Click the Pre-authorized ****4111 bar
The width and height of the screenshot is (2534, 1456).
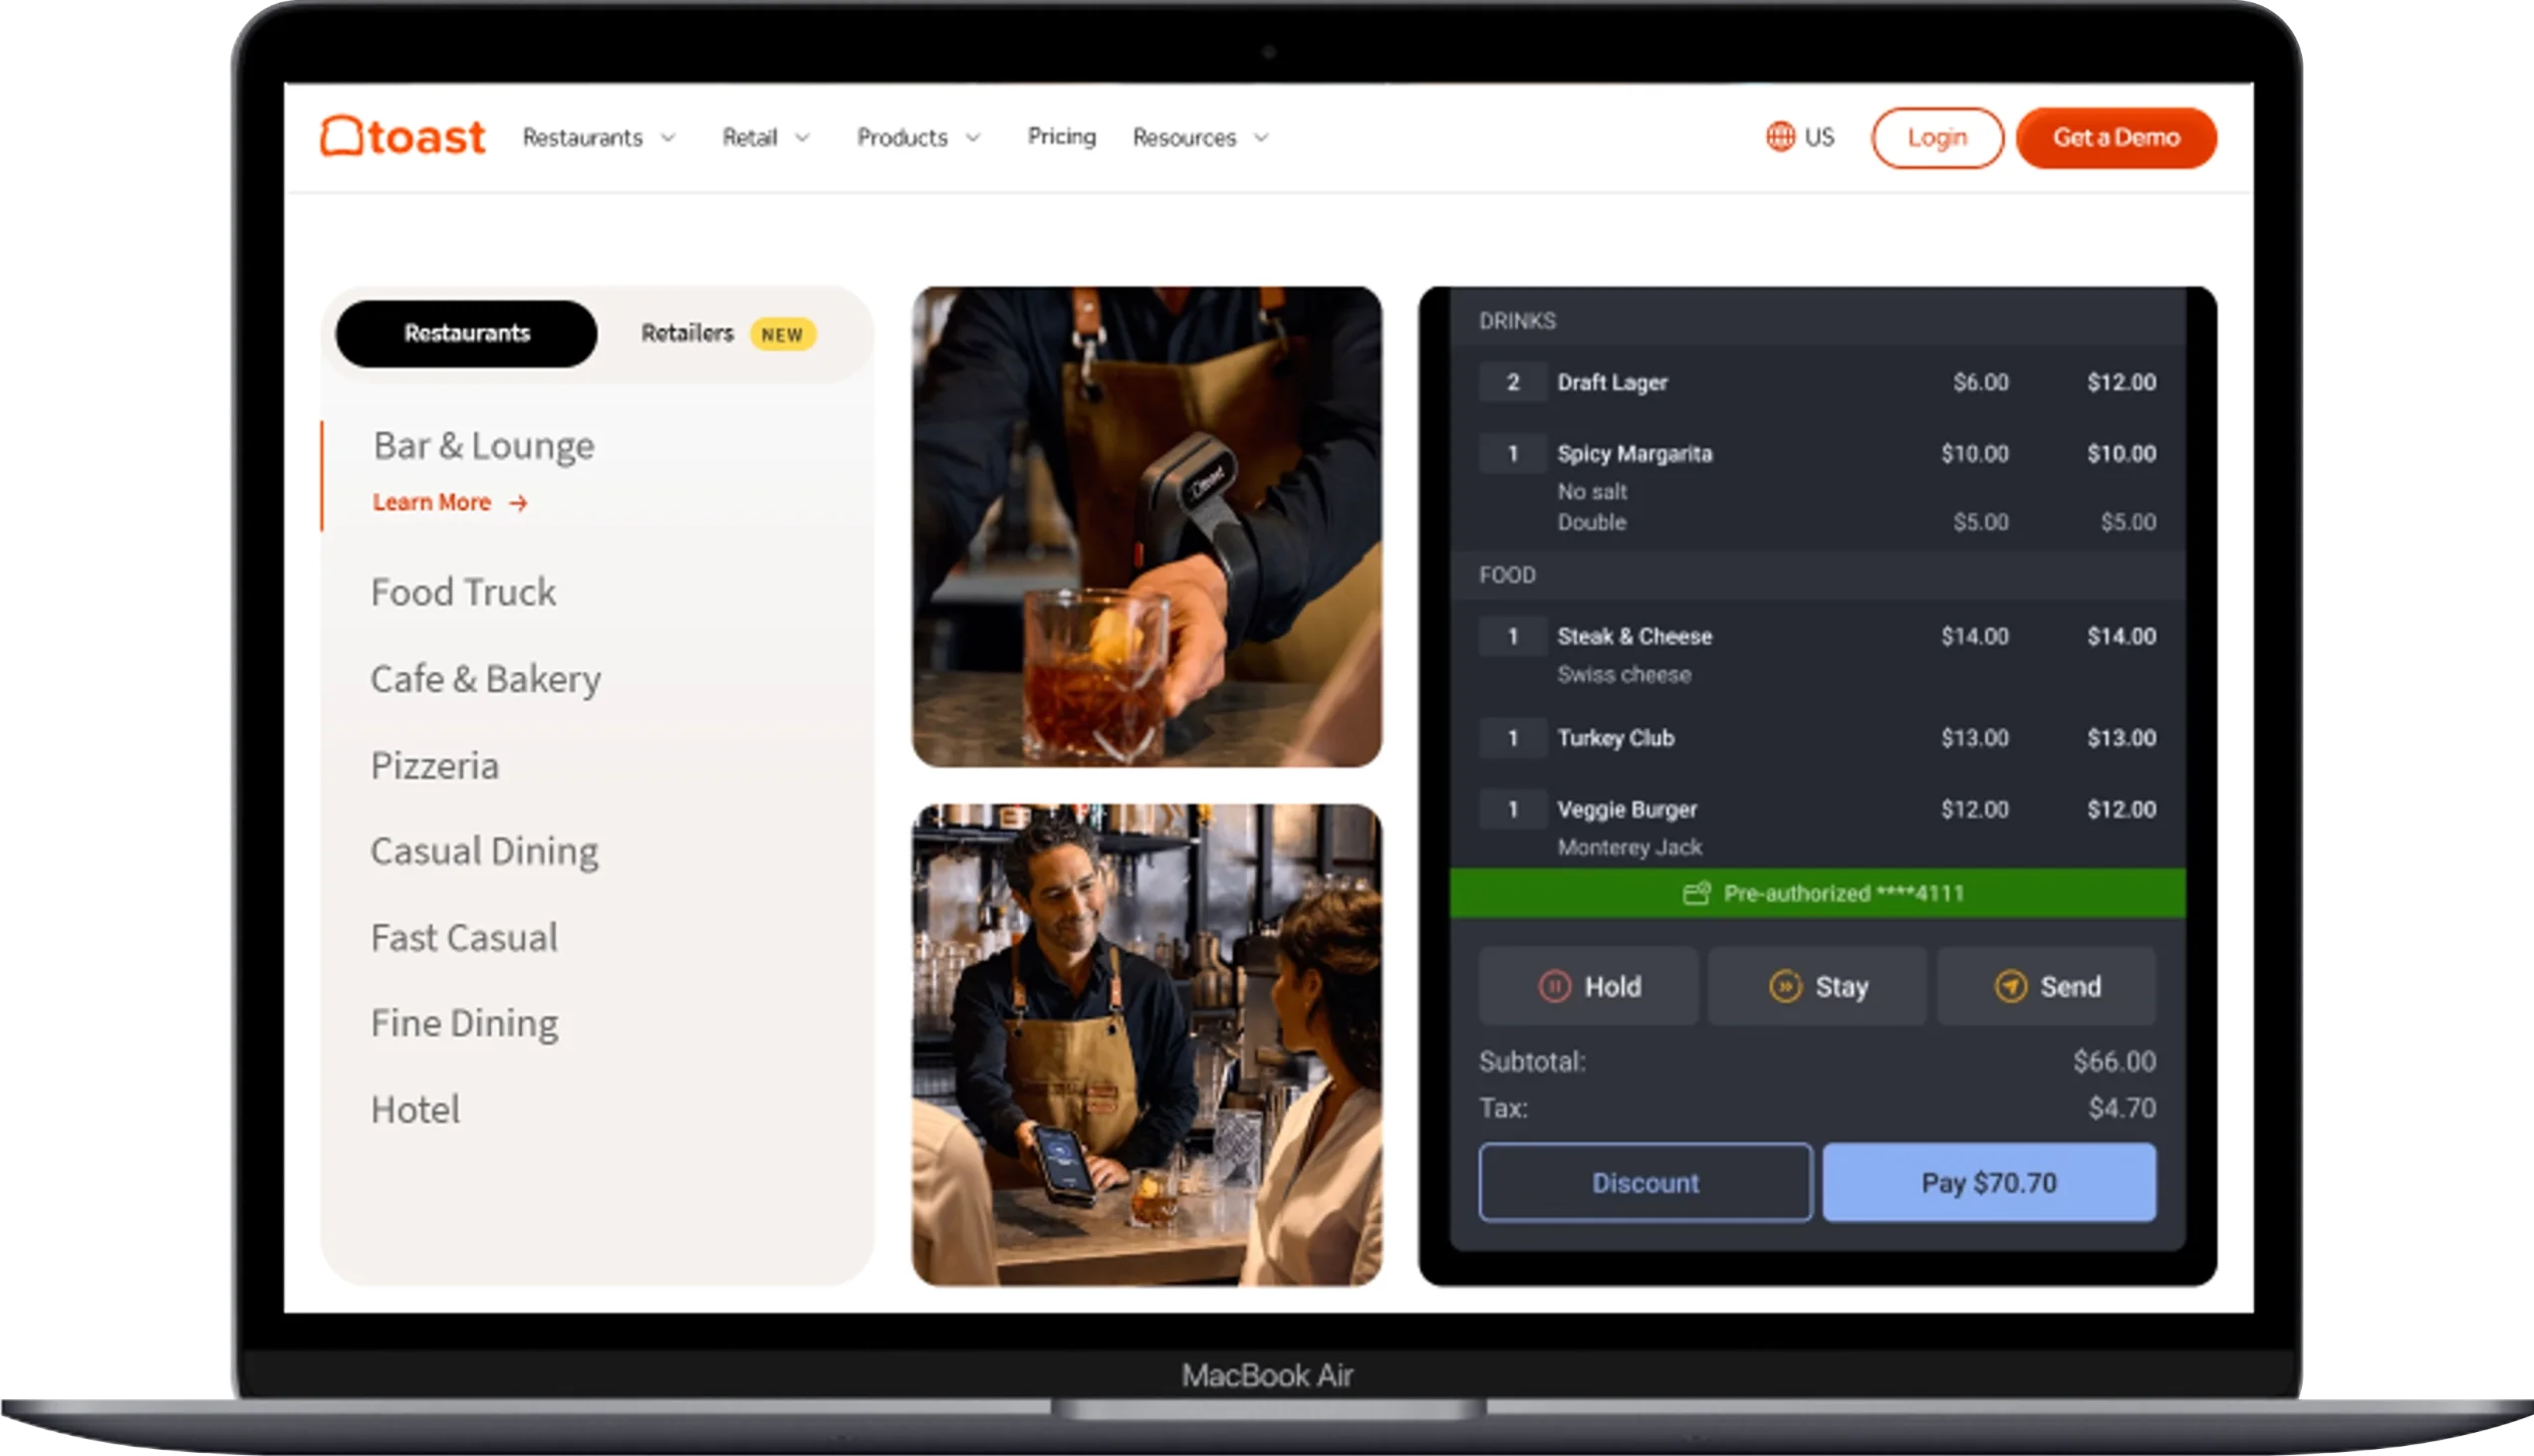point(1817,893)
